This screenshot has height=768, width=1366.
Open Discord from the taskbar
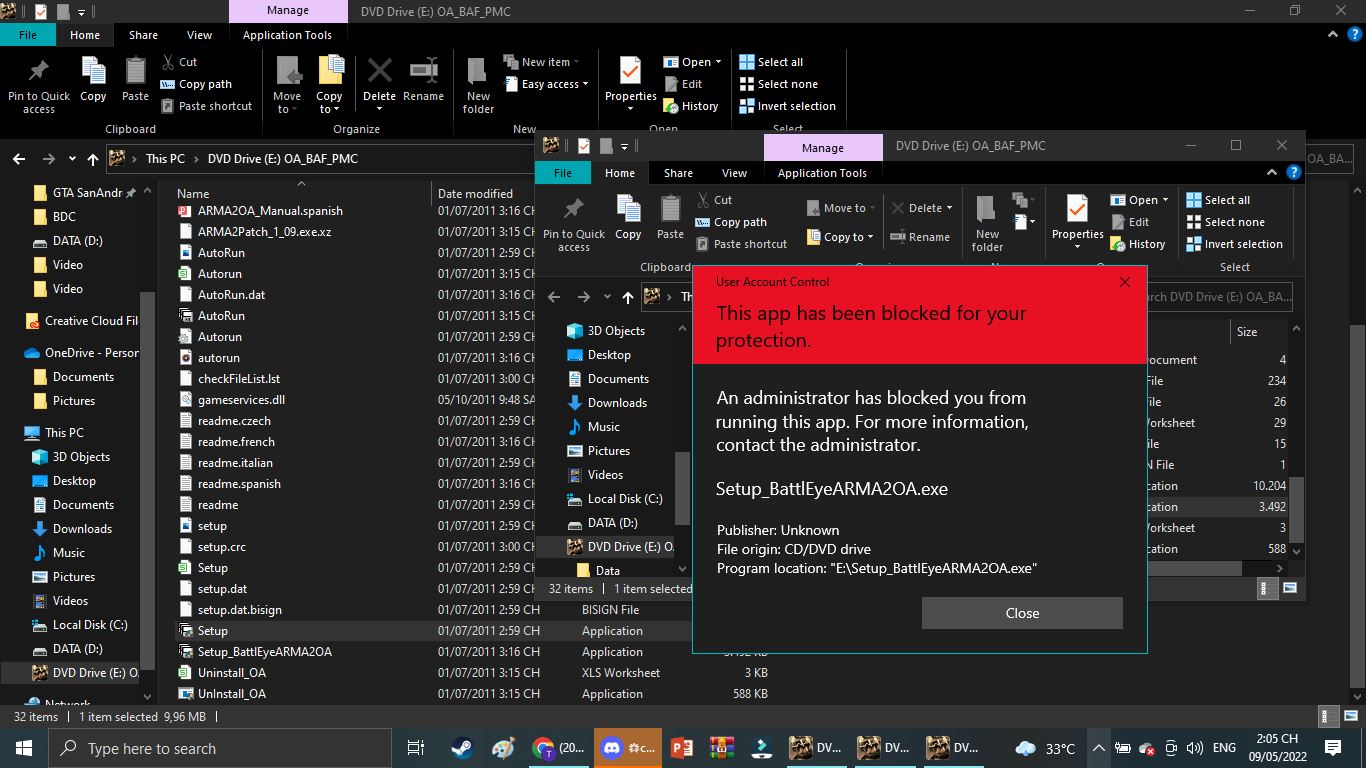click(x=628, y=748)
